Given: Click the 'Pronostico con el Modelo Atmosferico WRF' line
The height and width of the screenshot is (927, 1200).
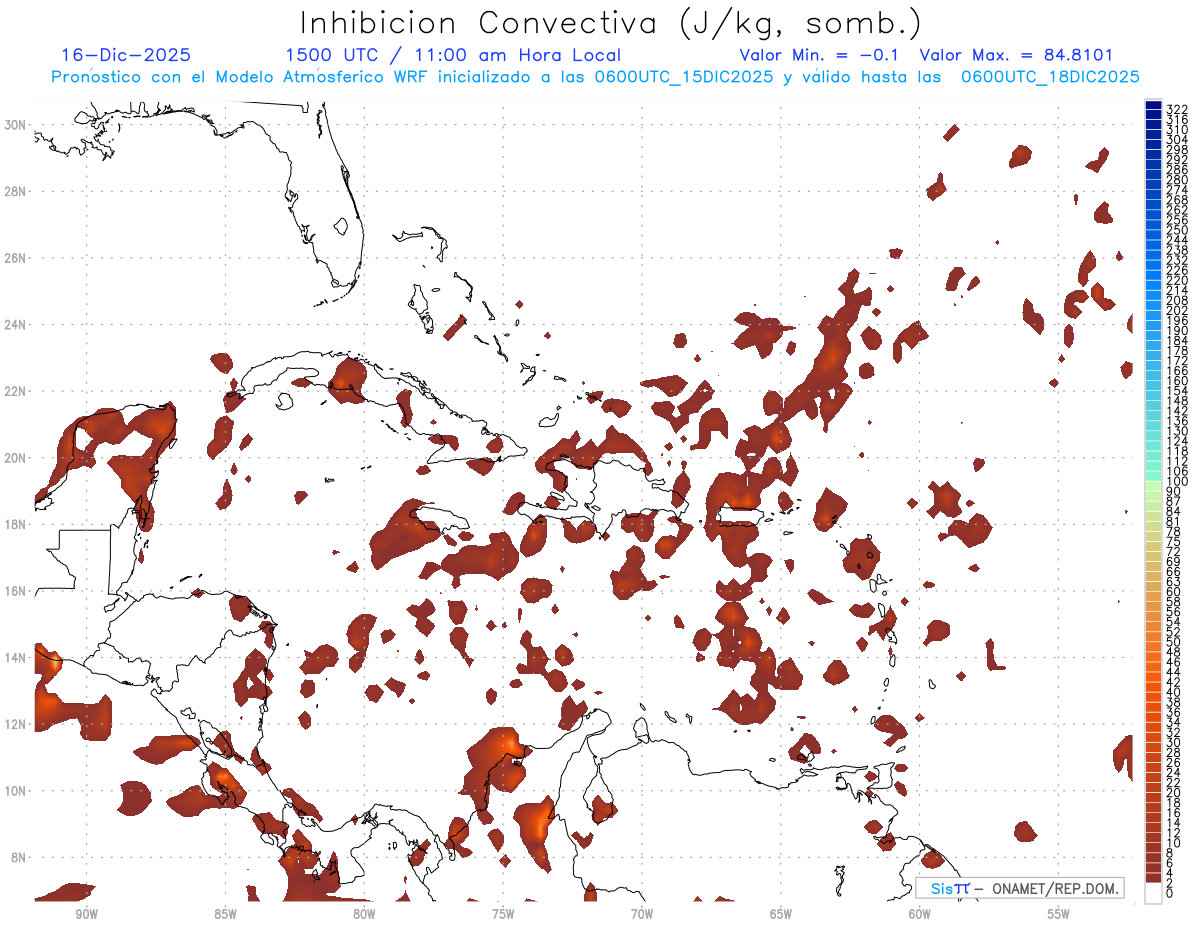Looking at the screenshot, I should (x=595, y=77).
